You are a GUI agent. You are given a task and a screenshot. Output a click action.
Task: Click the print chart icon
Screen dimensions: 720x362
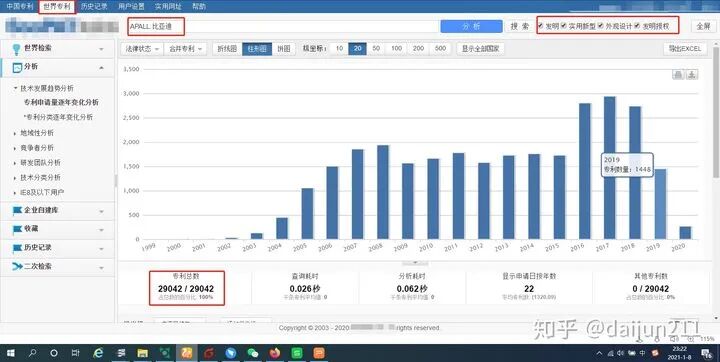coord(678,74)
